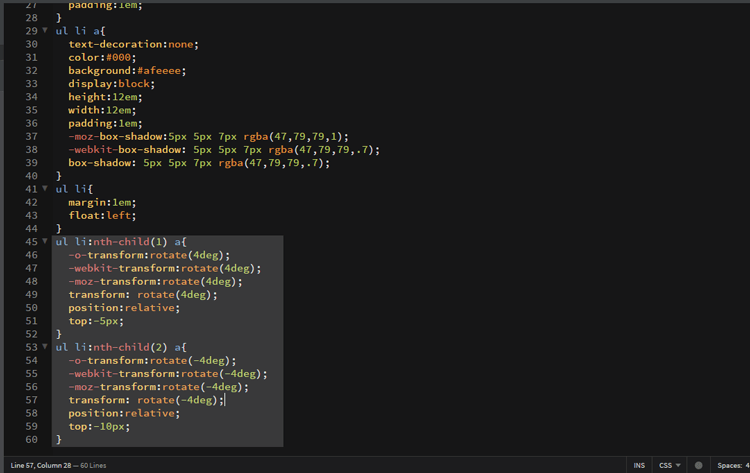Toggle INS insert/overwrite mode in status bar
The width and height of the screenshot is (750, 473).
pos(639,465)
